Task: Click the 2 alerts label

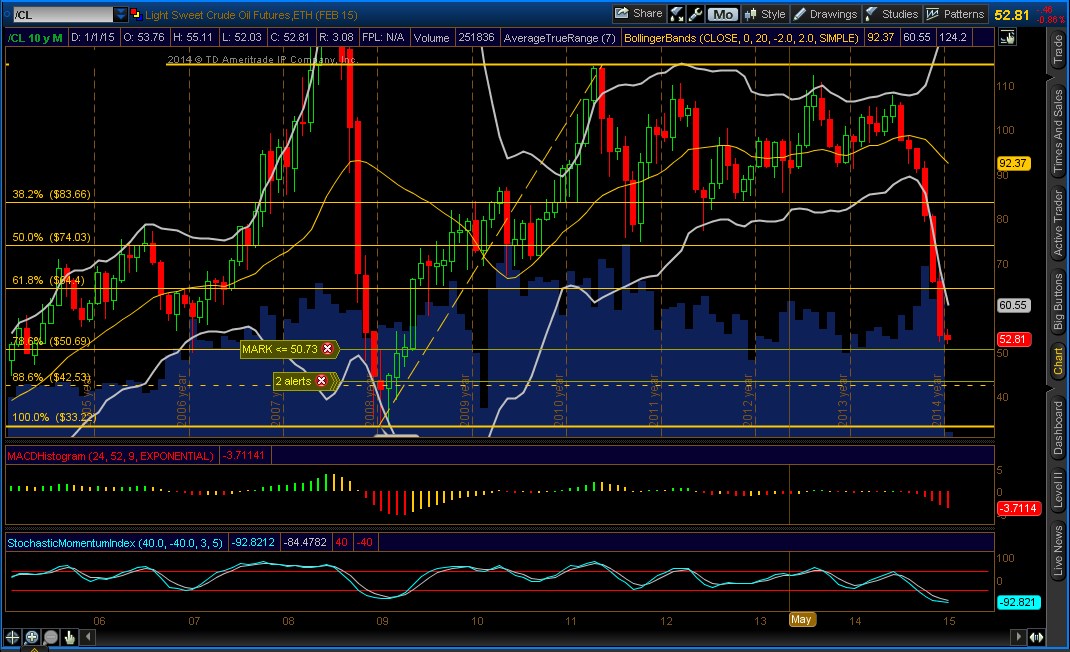Action: (x=296, y=381)
